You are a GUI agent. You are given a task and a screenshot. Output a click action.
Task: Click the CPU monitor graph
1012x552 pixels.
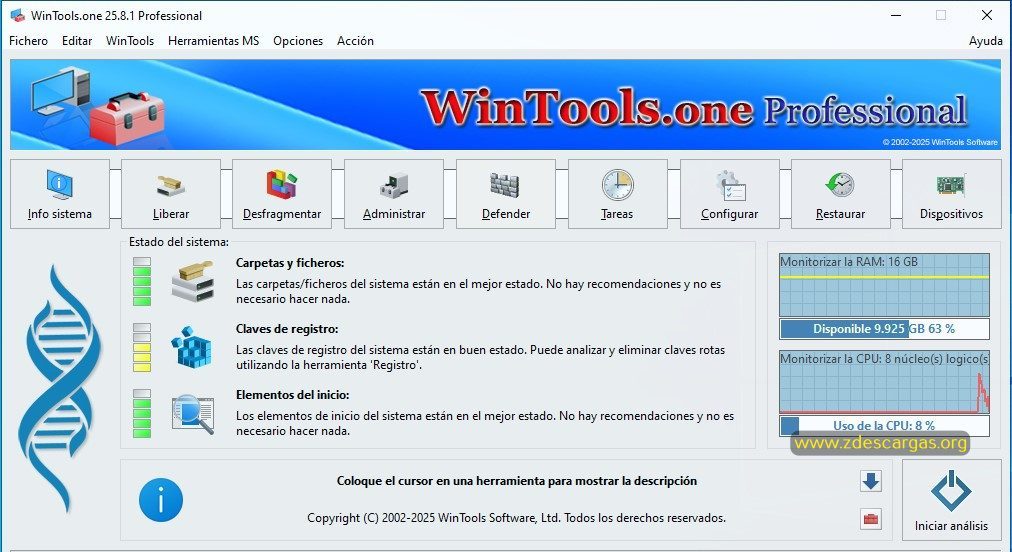[x=884, y=382]
